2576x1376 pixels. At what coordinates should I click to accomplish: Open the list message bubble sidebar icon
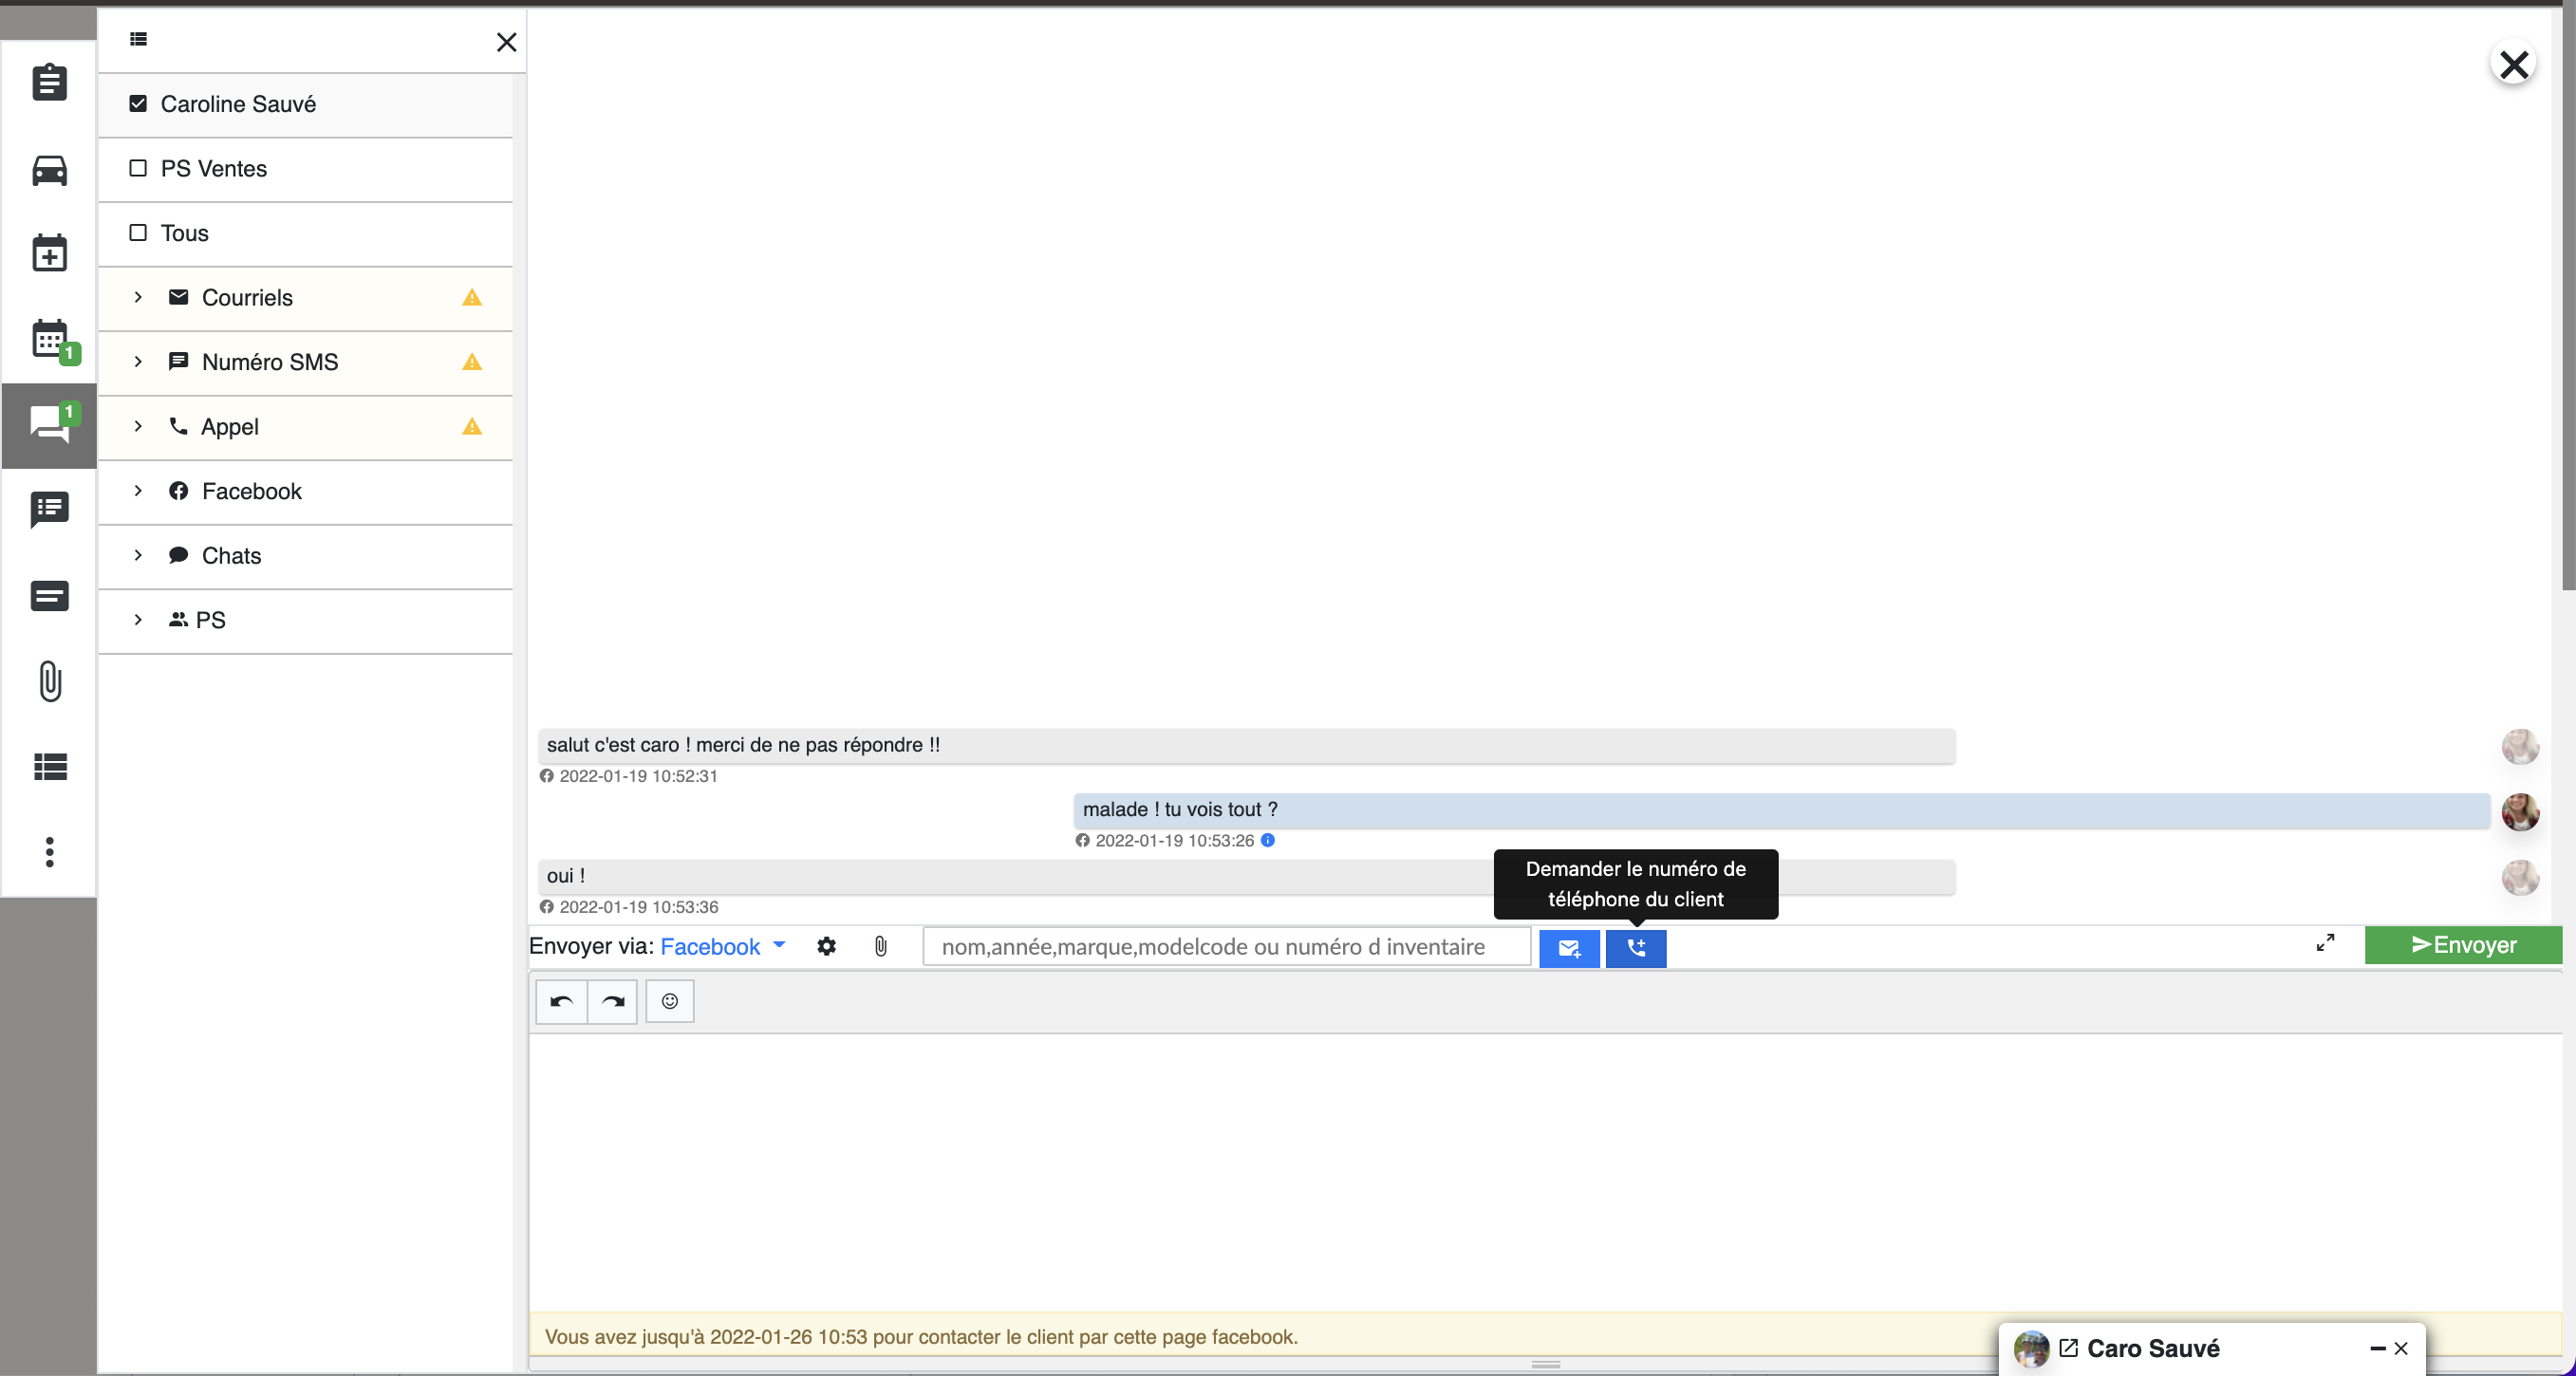tap(49, 509)
